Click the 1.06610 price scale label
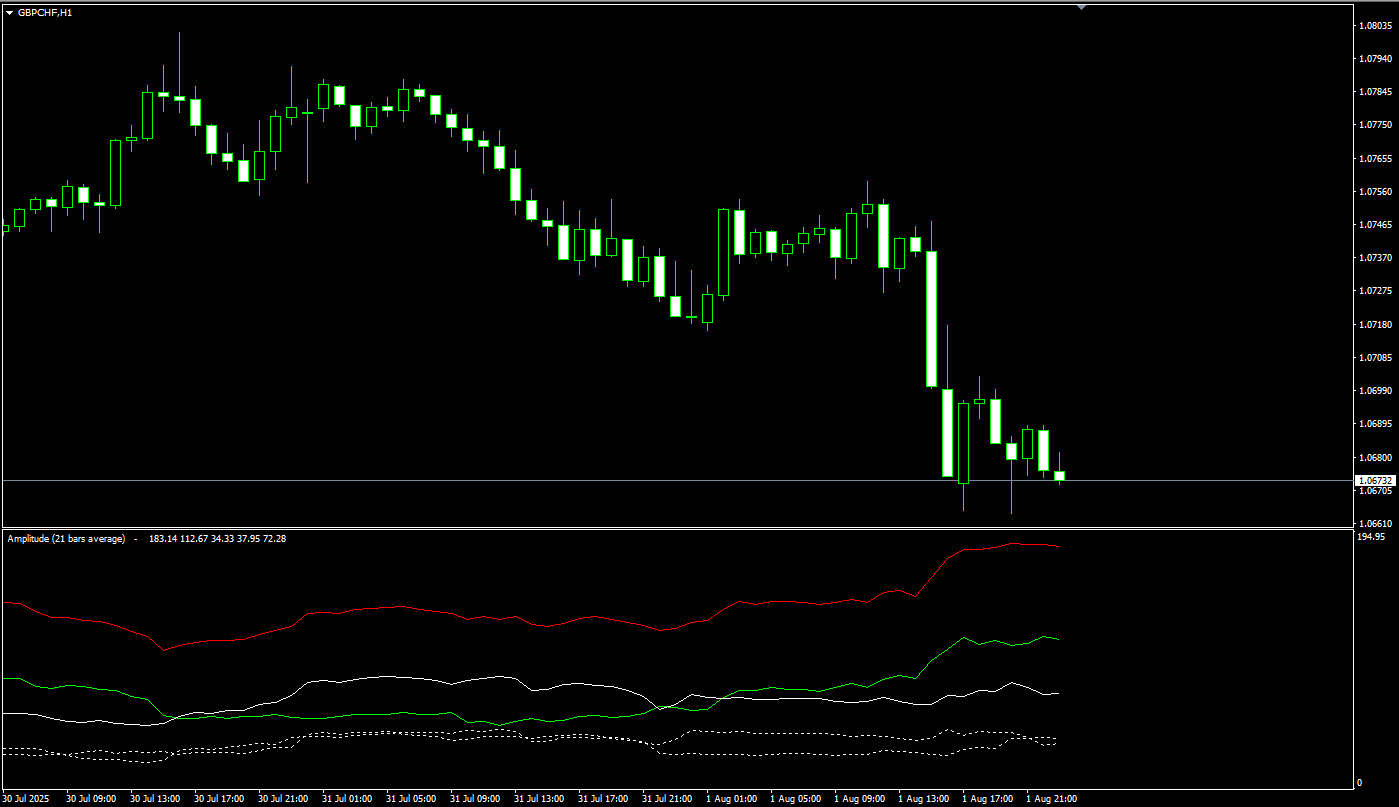This screenshot has height=807, width=1399. coord(1376,524)
